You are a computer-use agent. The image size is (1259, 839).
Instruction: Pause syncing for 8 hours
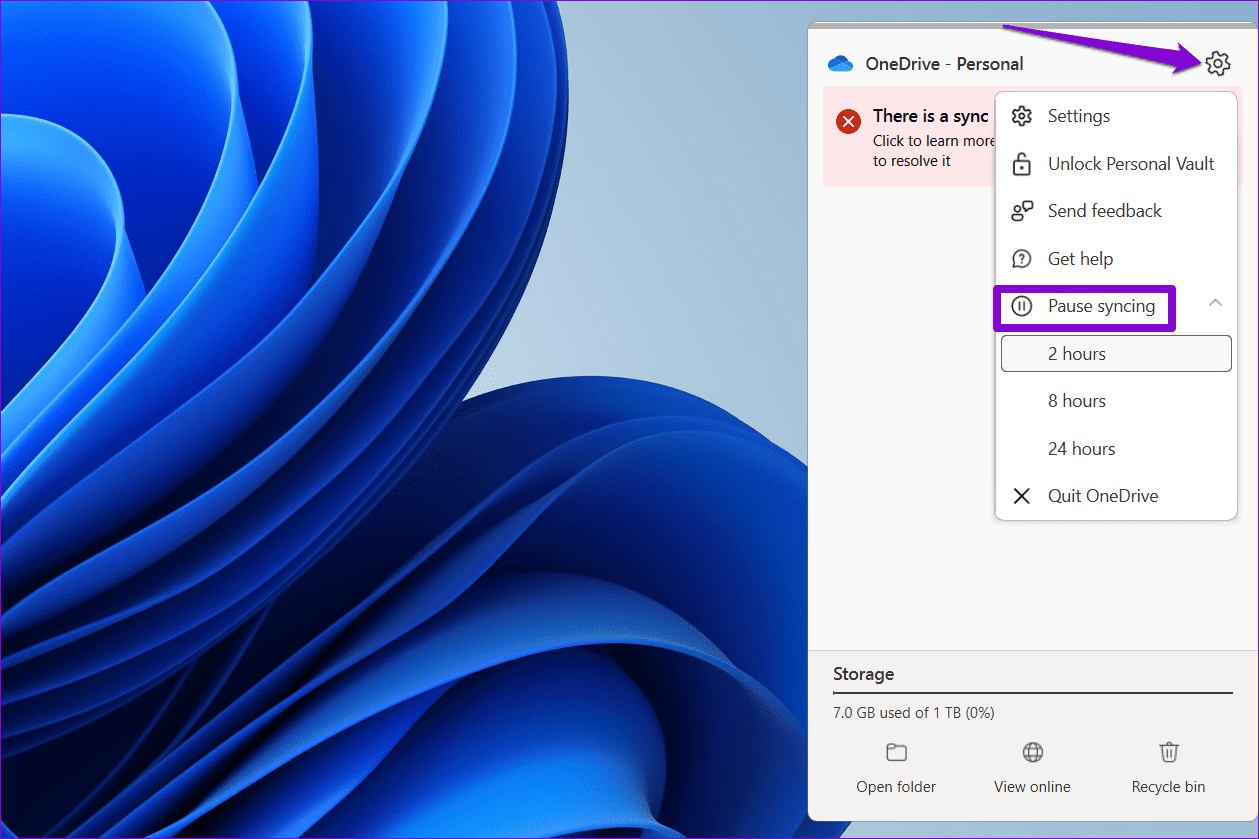coord(1116,401)
